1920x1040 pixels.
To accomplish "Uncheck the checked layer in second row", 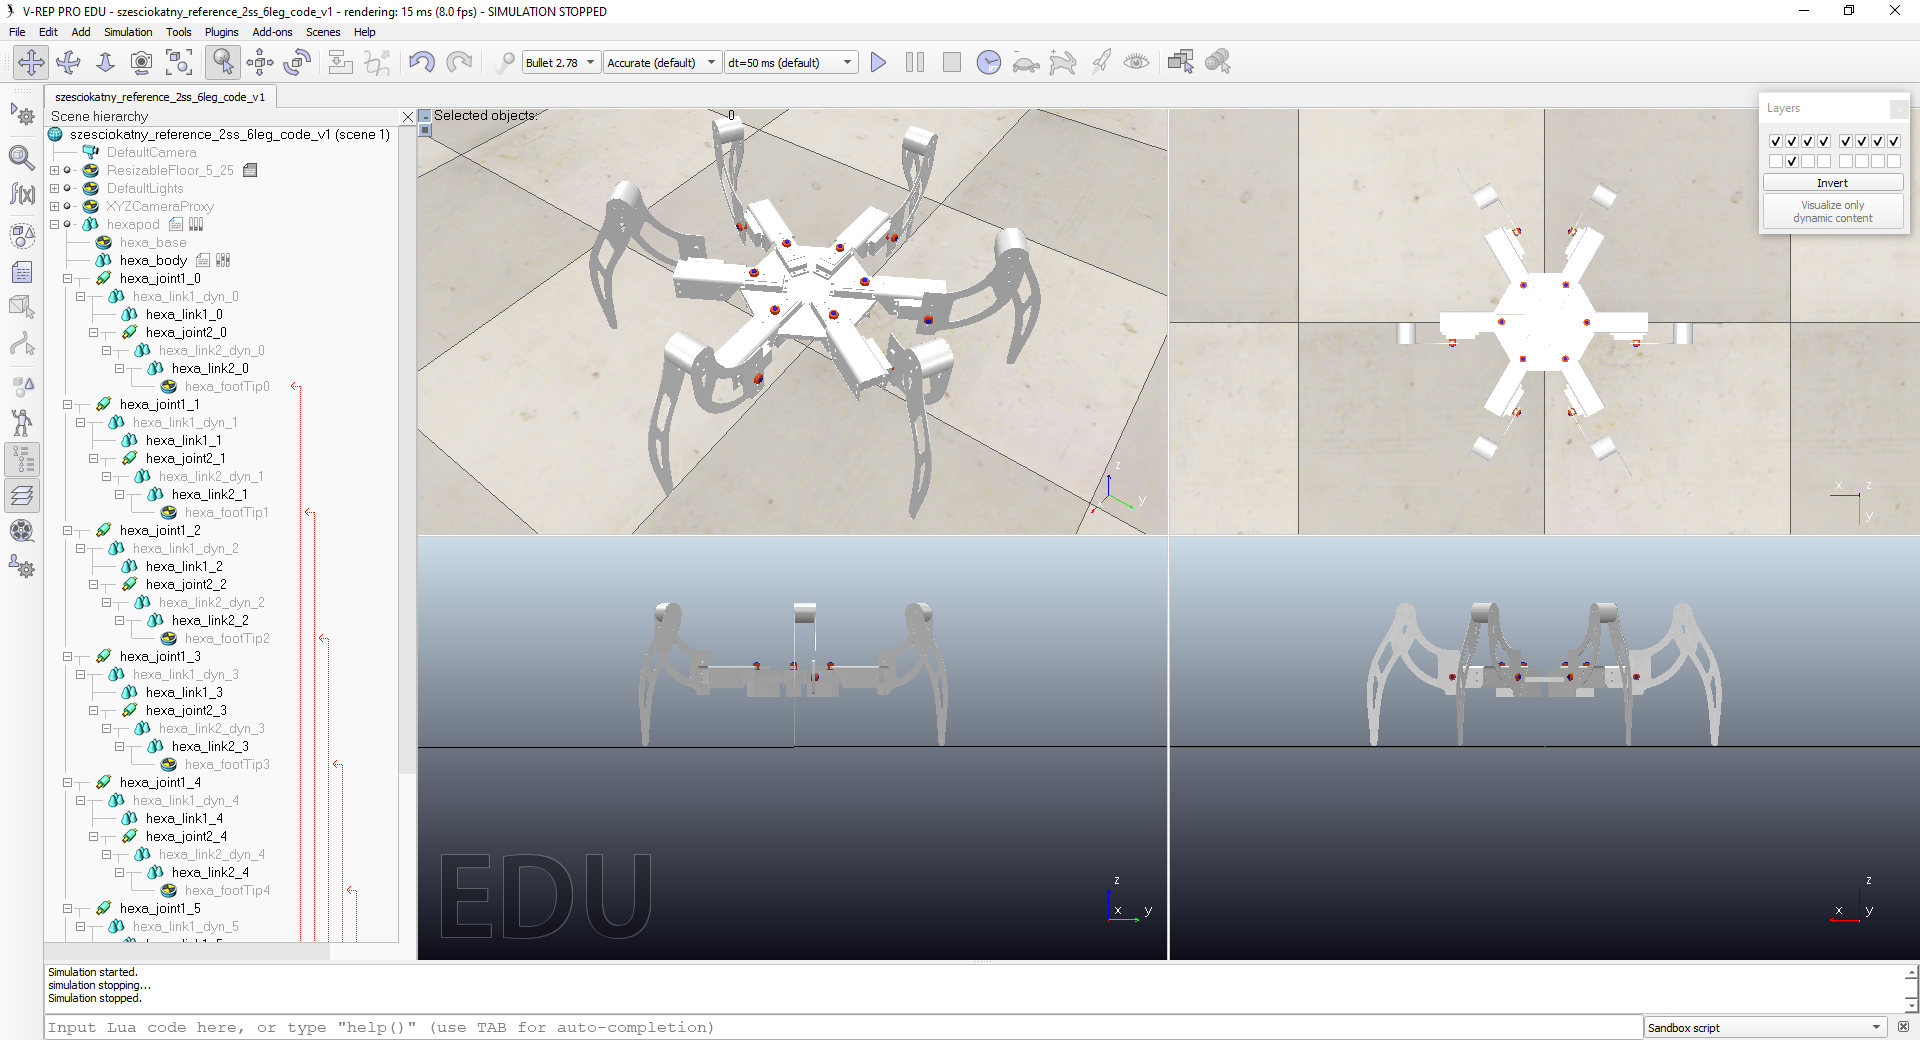I will tap(1792, 161).
